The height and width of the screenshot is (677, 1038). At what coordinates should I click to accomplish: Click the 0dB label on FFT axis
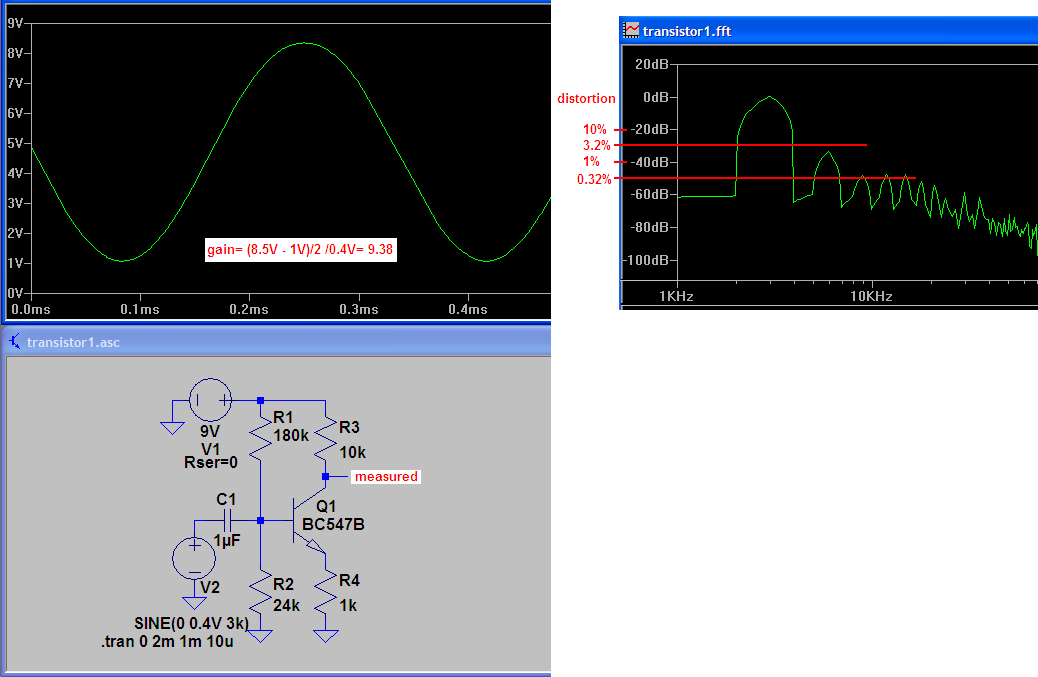coord(656,97)
